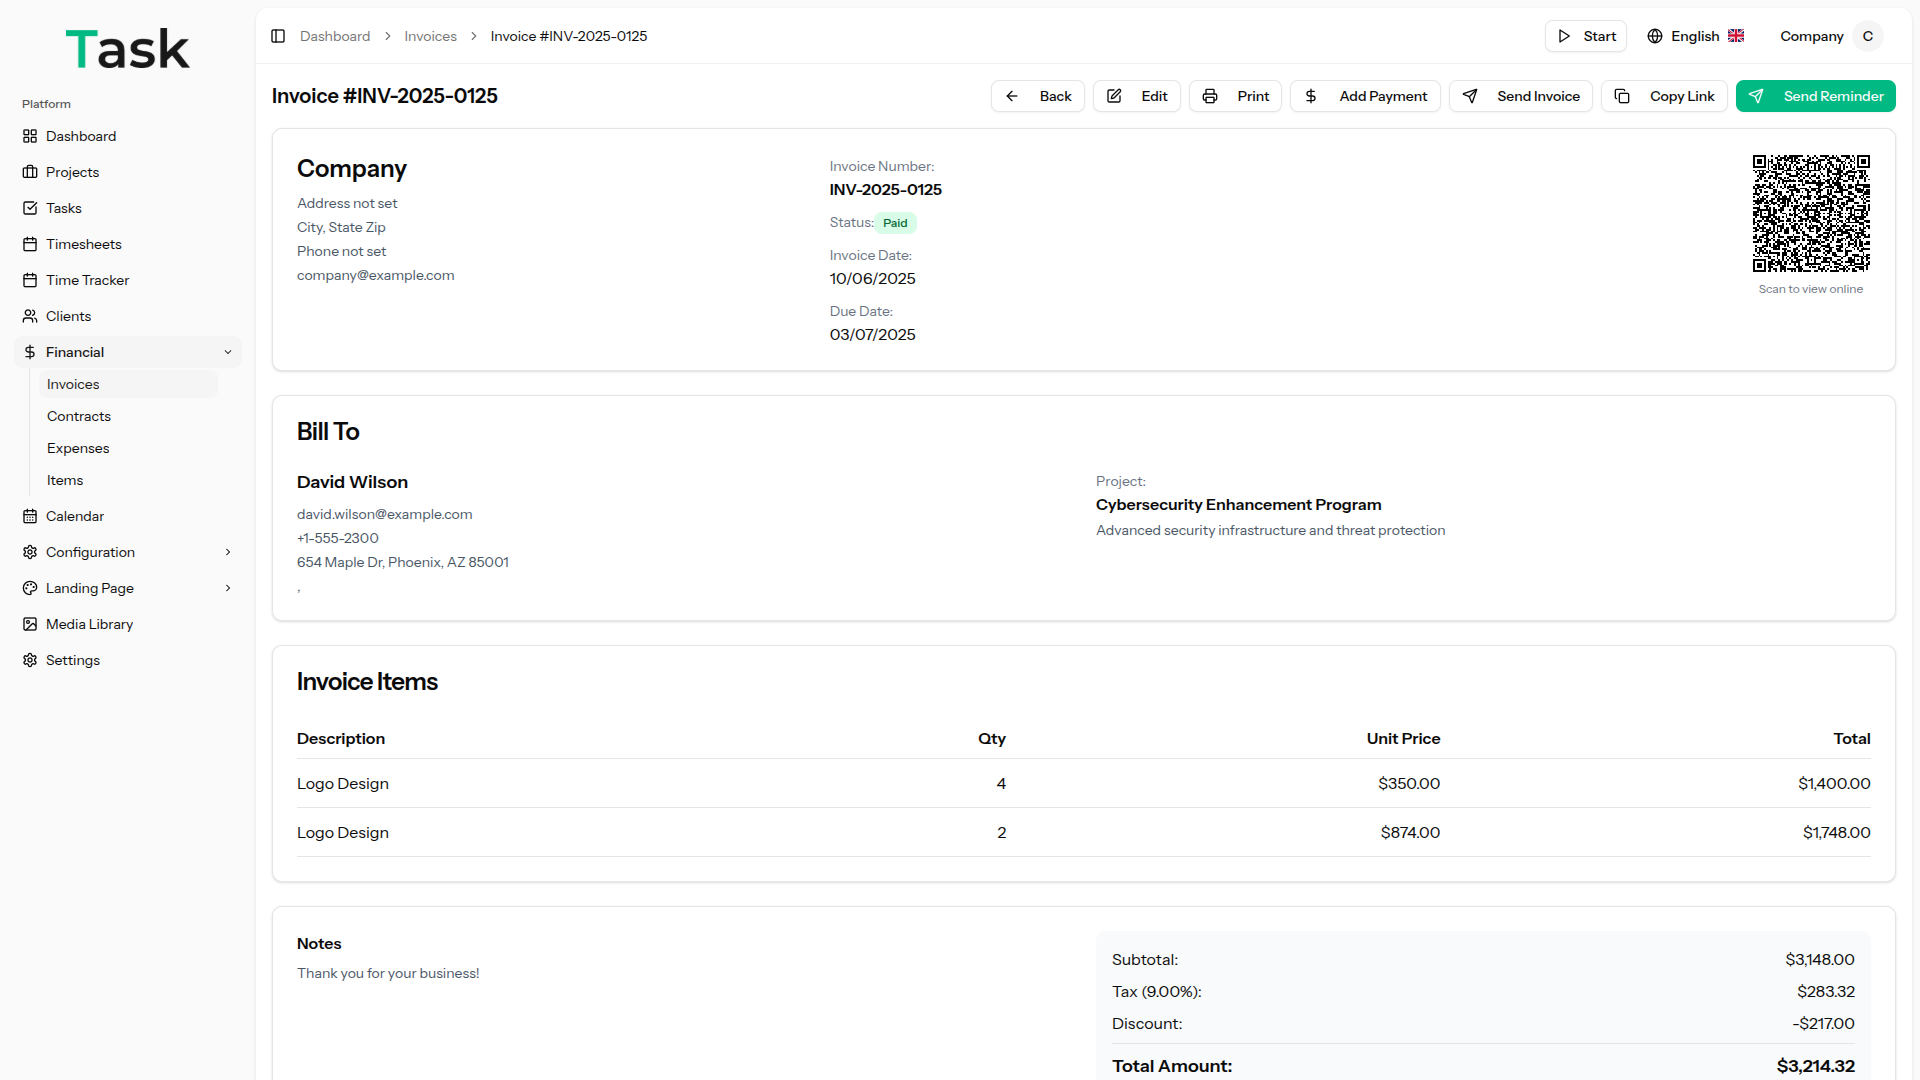Image resolution: width=1920 pixels, height=1080 pixels.
Task: Expand the Configuration submenu chevron
Action: (x=228, y=552)
